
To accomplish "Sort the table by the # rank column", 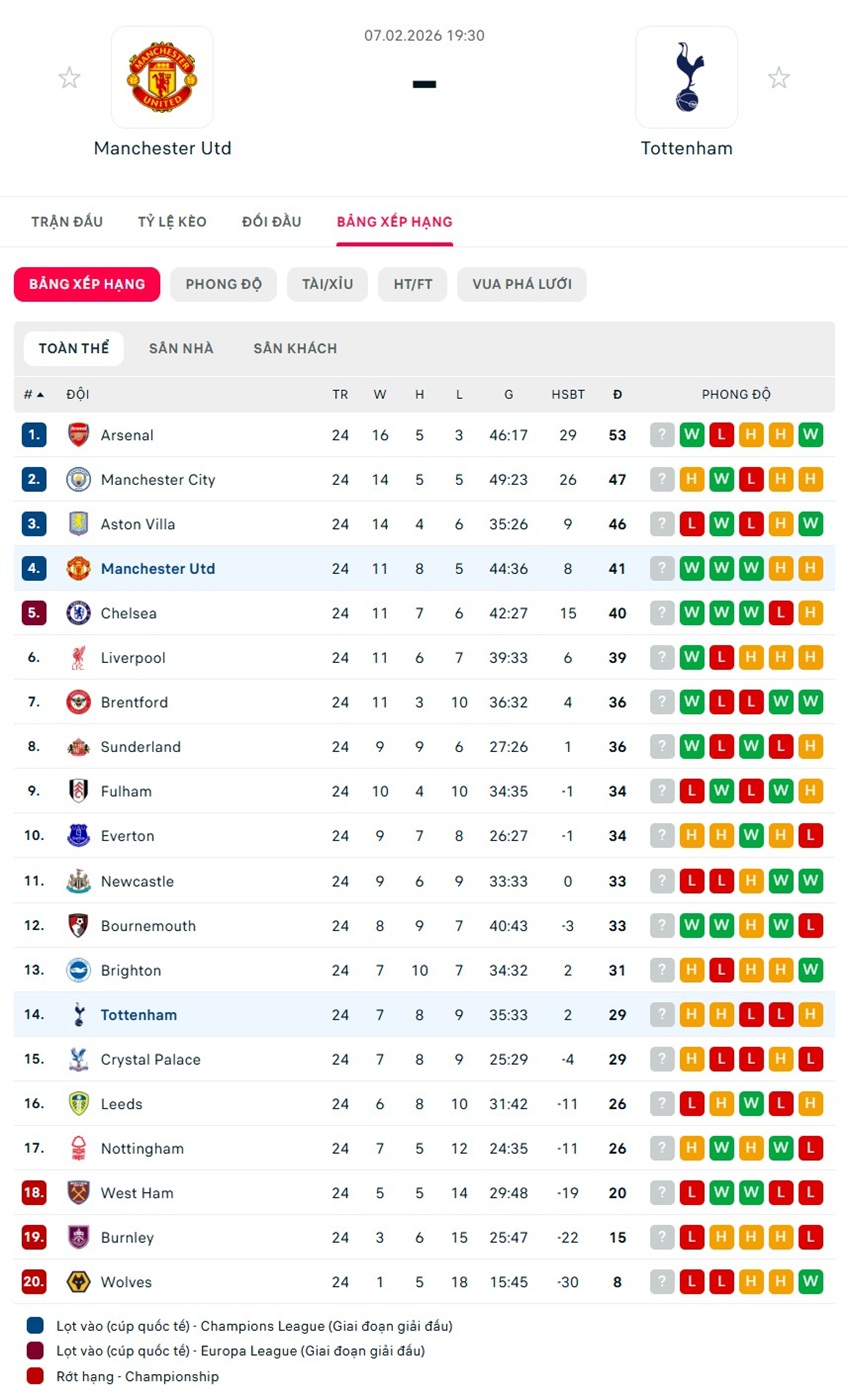I will [33, 395].
